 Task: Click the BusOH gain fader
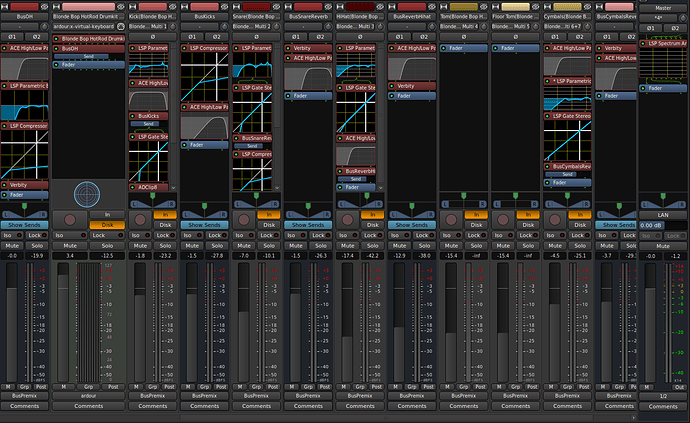(11, 320)
